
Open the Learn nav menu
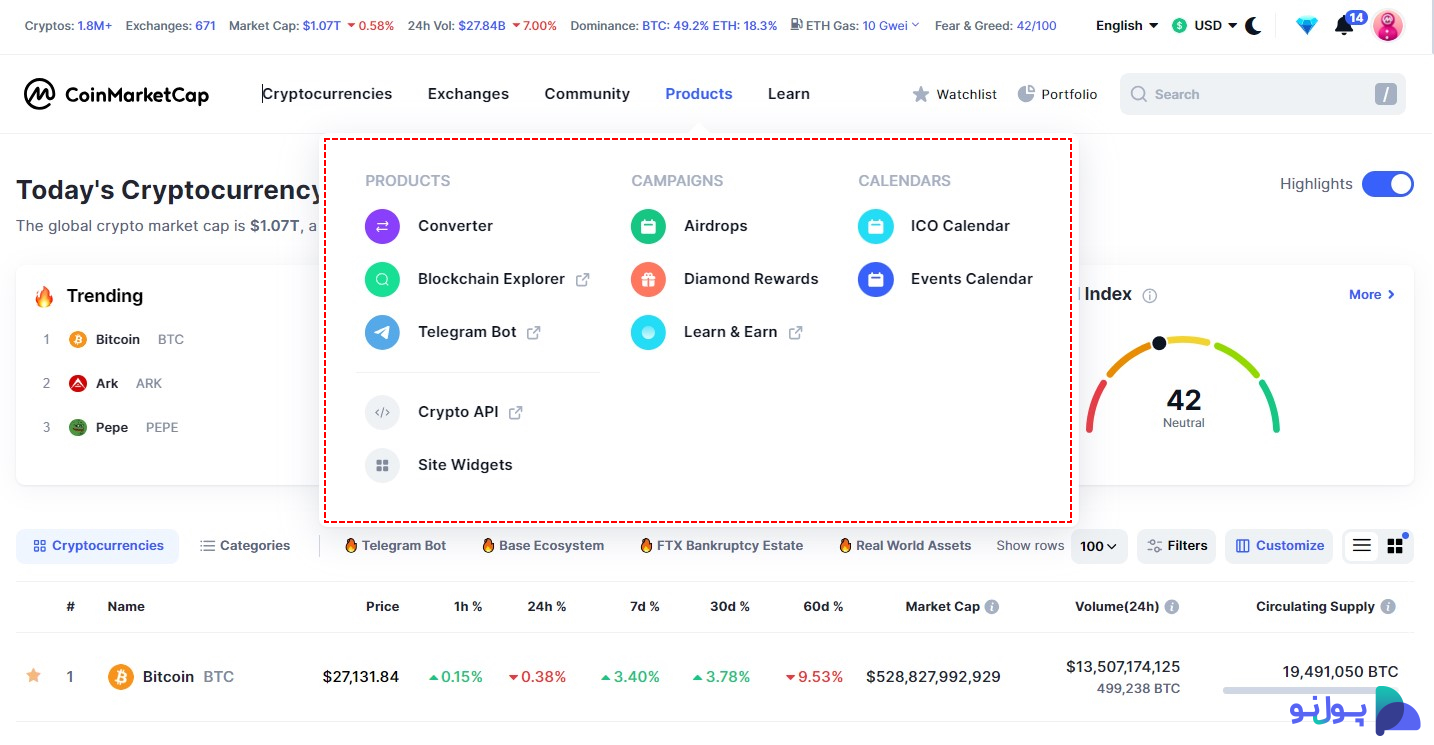point(789,94)
